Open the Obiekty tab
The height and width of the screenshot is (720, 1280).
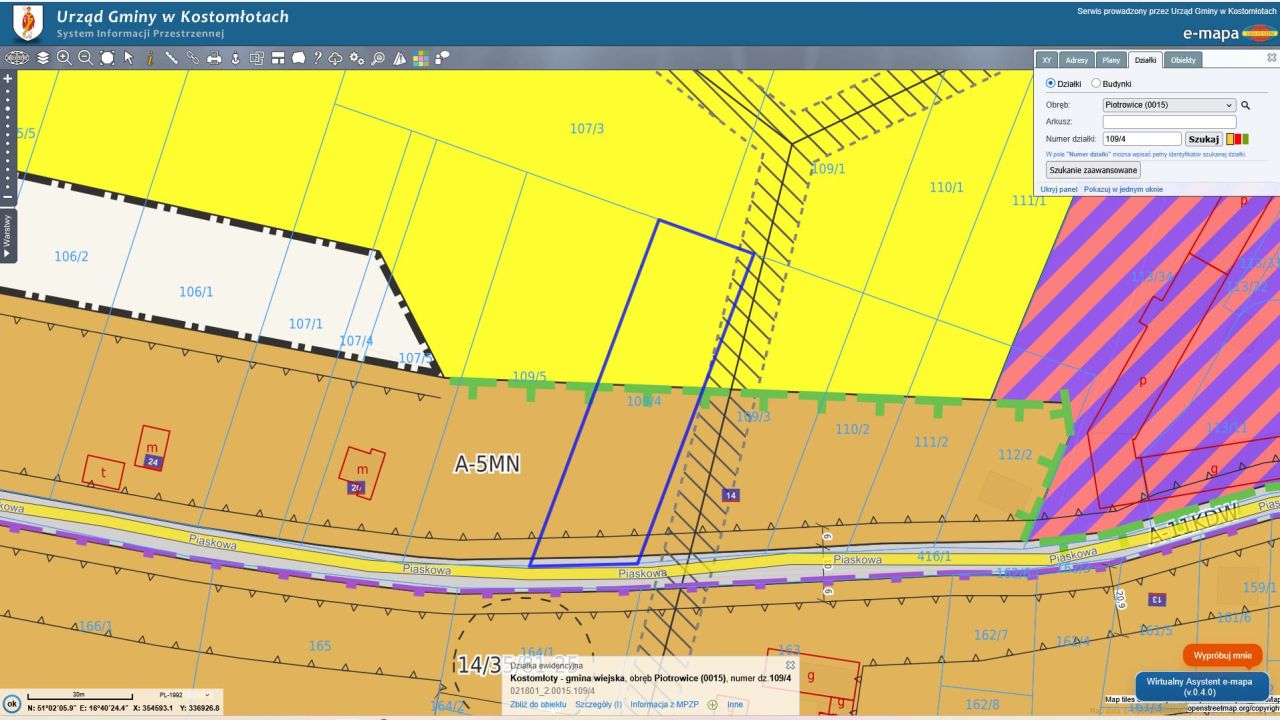coord(1183,60)
